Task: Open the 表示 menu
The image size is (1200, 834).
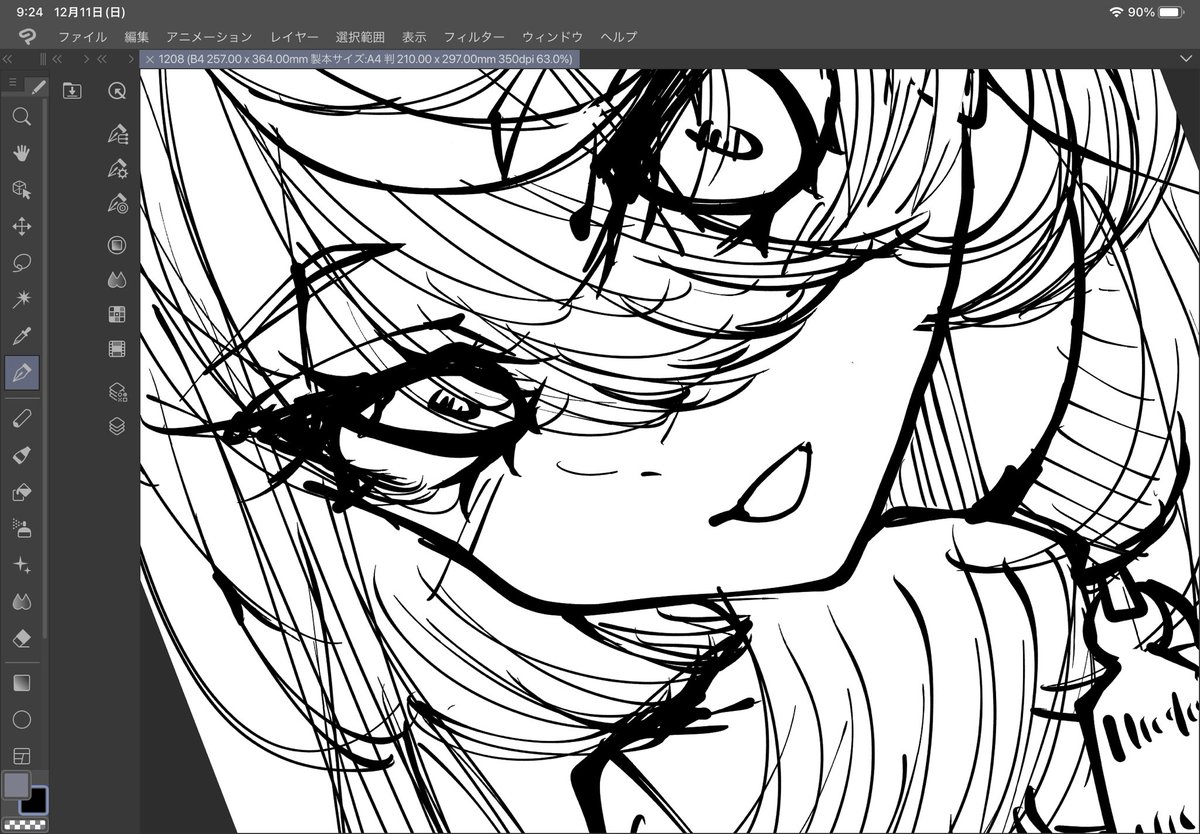Action: (x=414, y=36)
